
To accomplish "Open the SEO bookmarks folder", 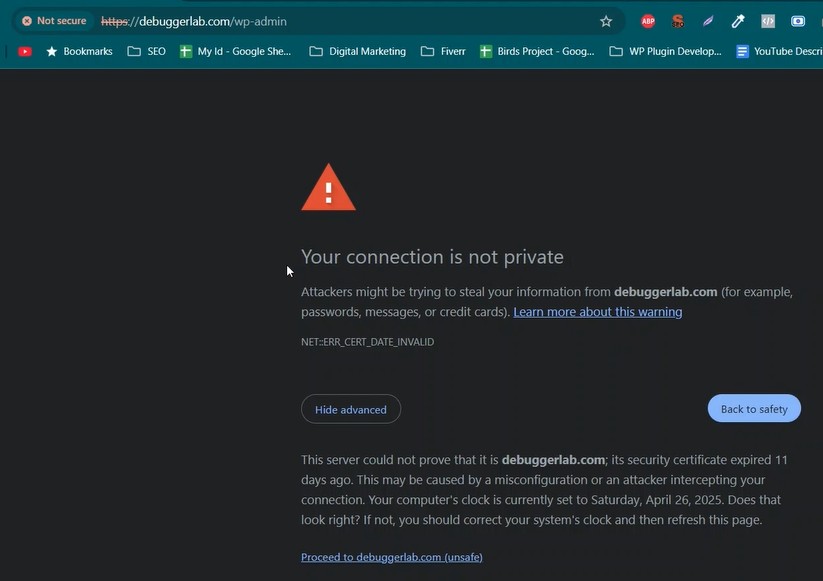I will [x=147, y=51].
